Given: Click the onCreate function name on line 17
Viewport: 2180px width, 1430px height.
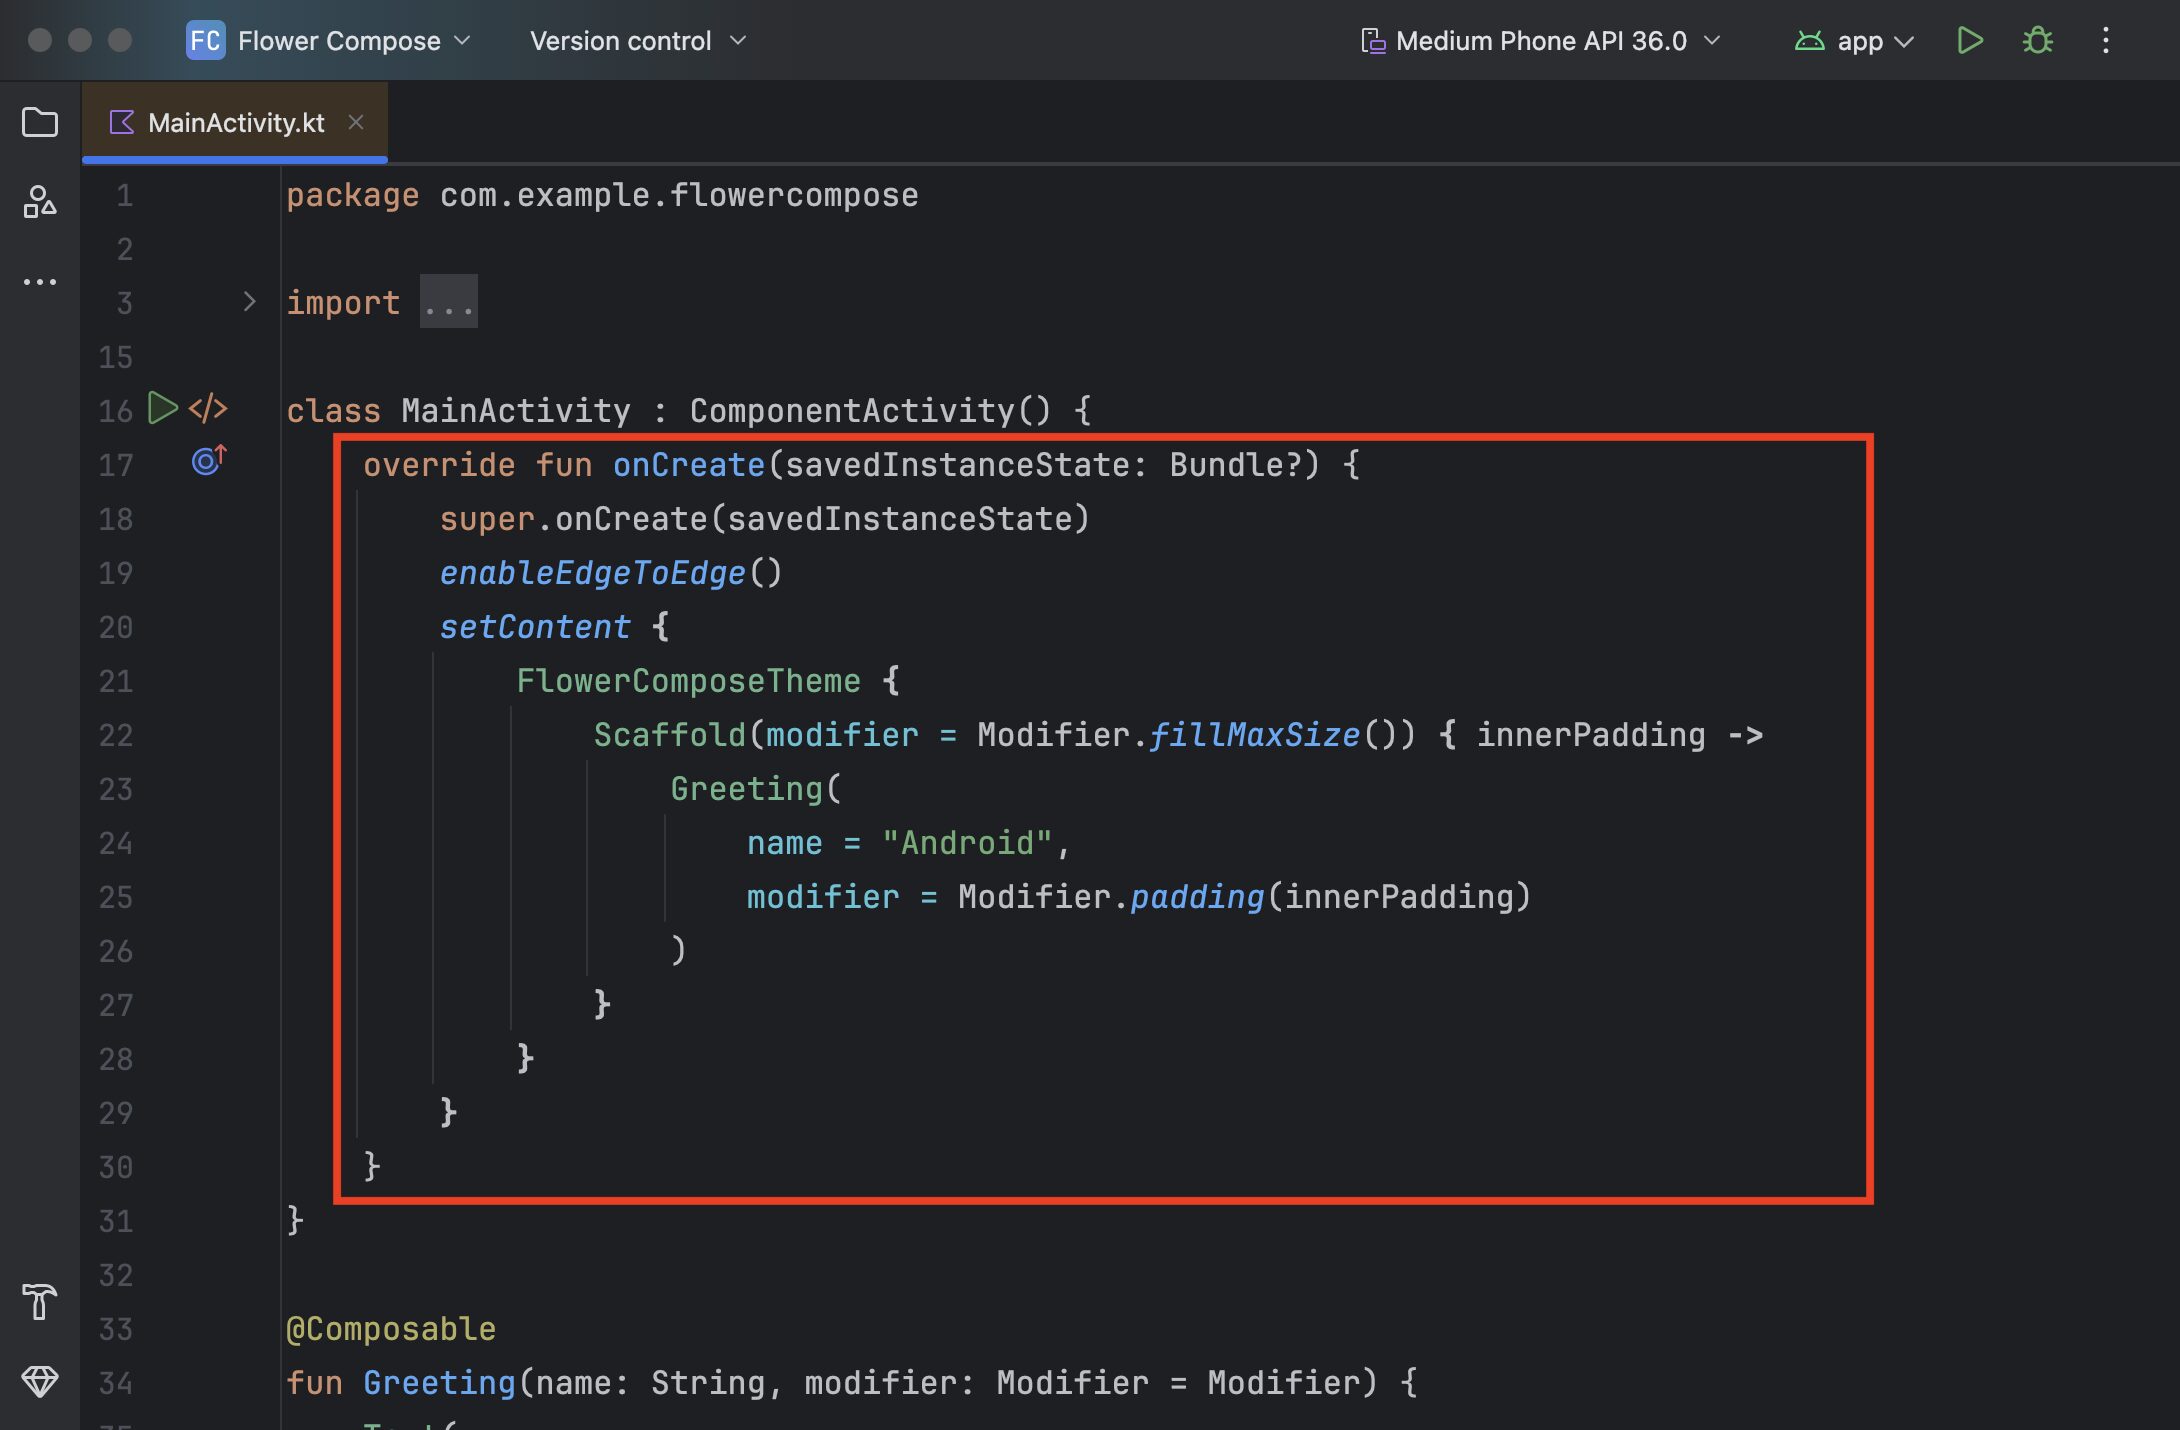Looking at the screenshot, I should pos(689,465).
